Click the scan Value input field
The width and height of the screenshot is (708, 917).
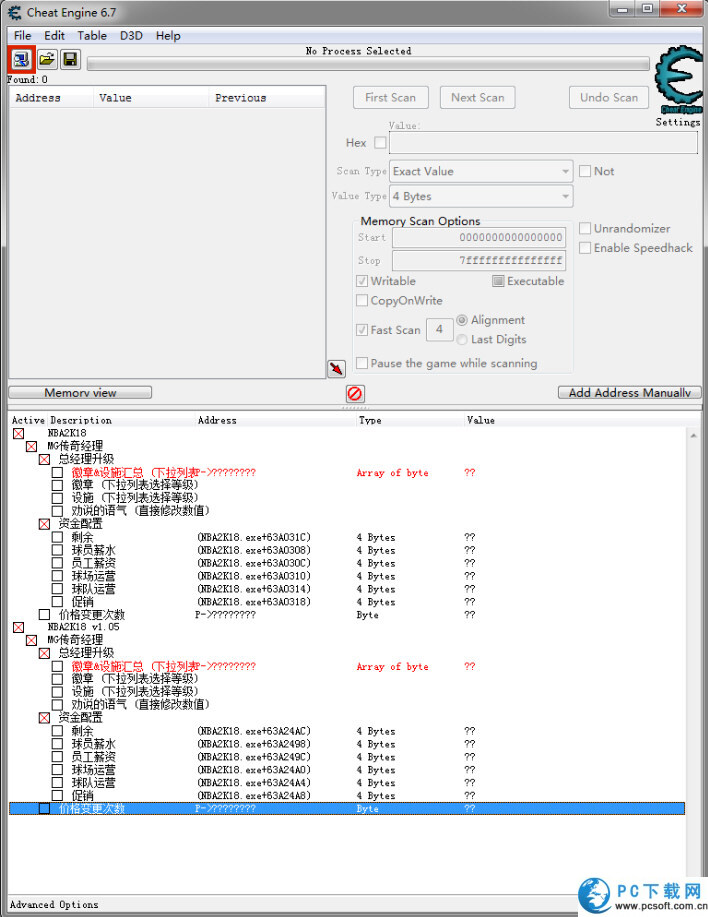tap(542, 143)
